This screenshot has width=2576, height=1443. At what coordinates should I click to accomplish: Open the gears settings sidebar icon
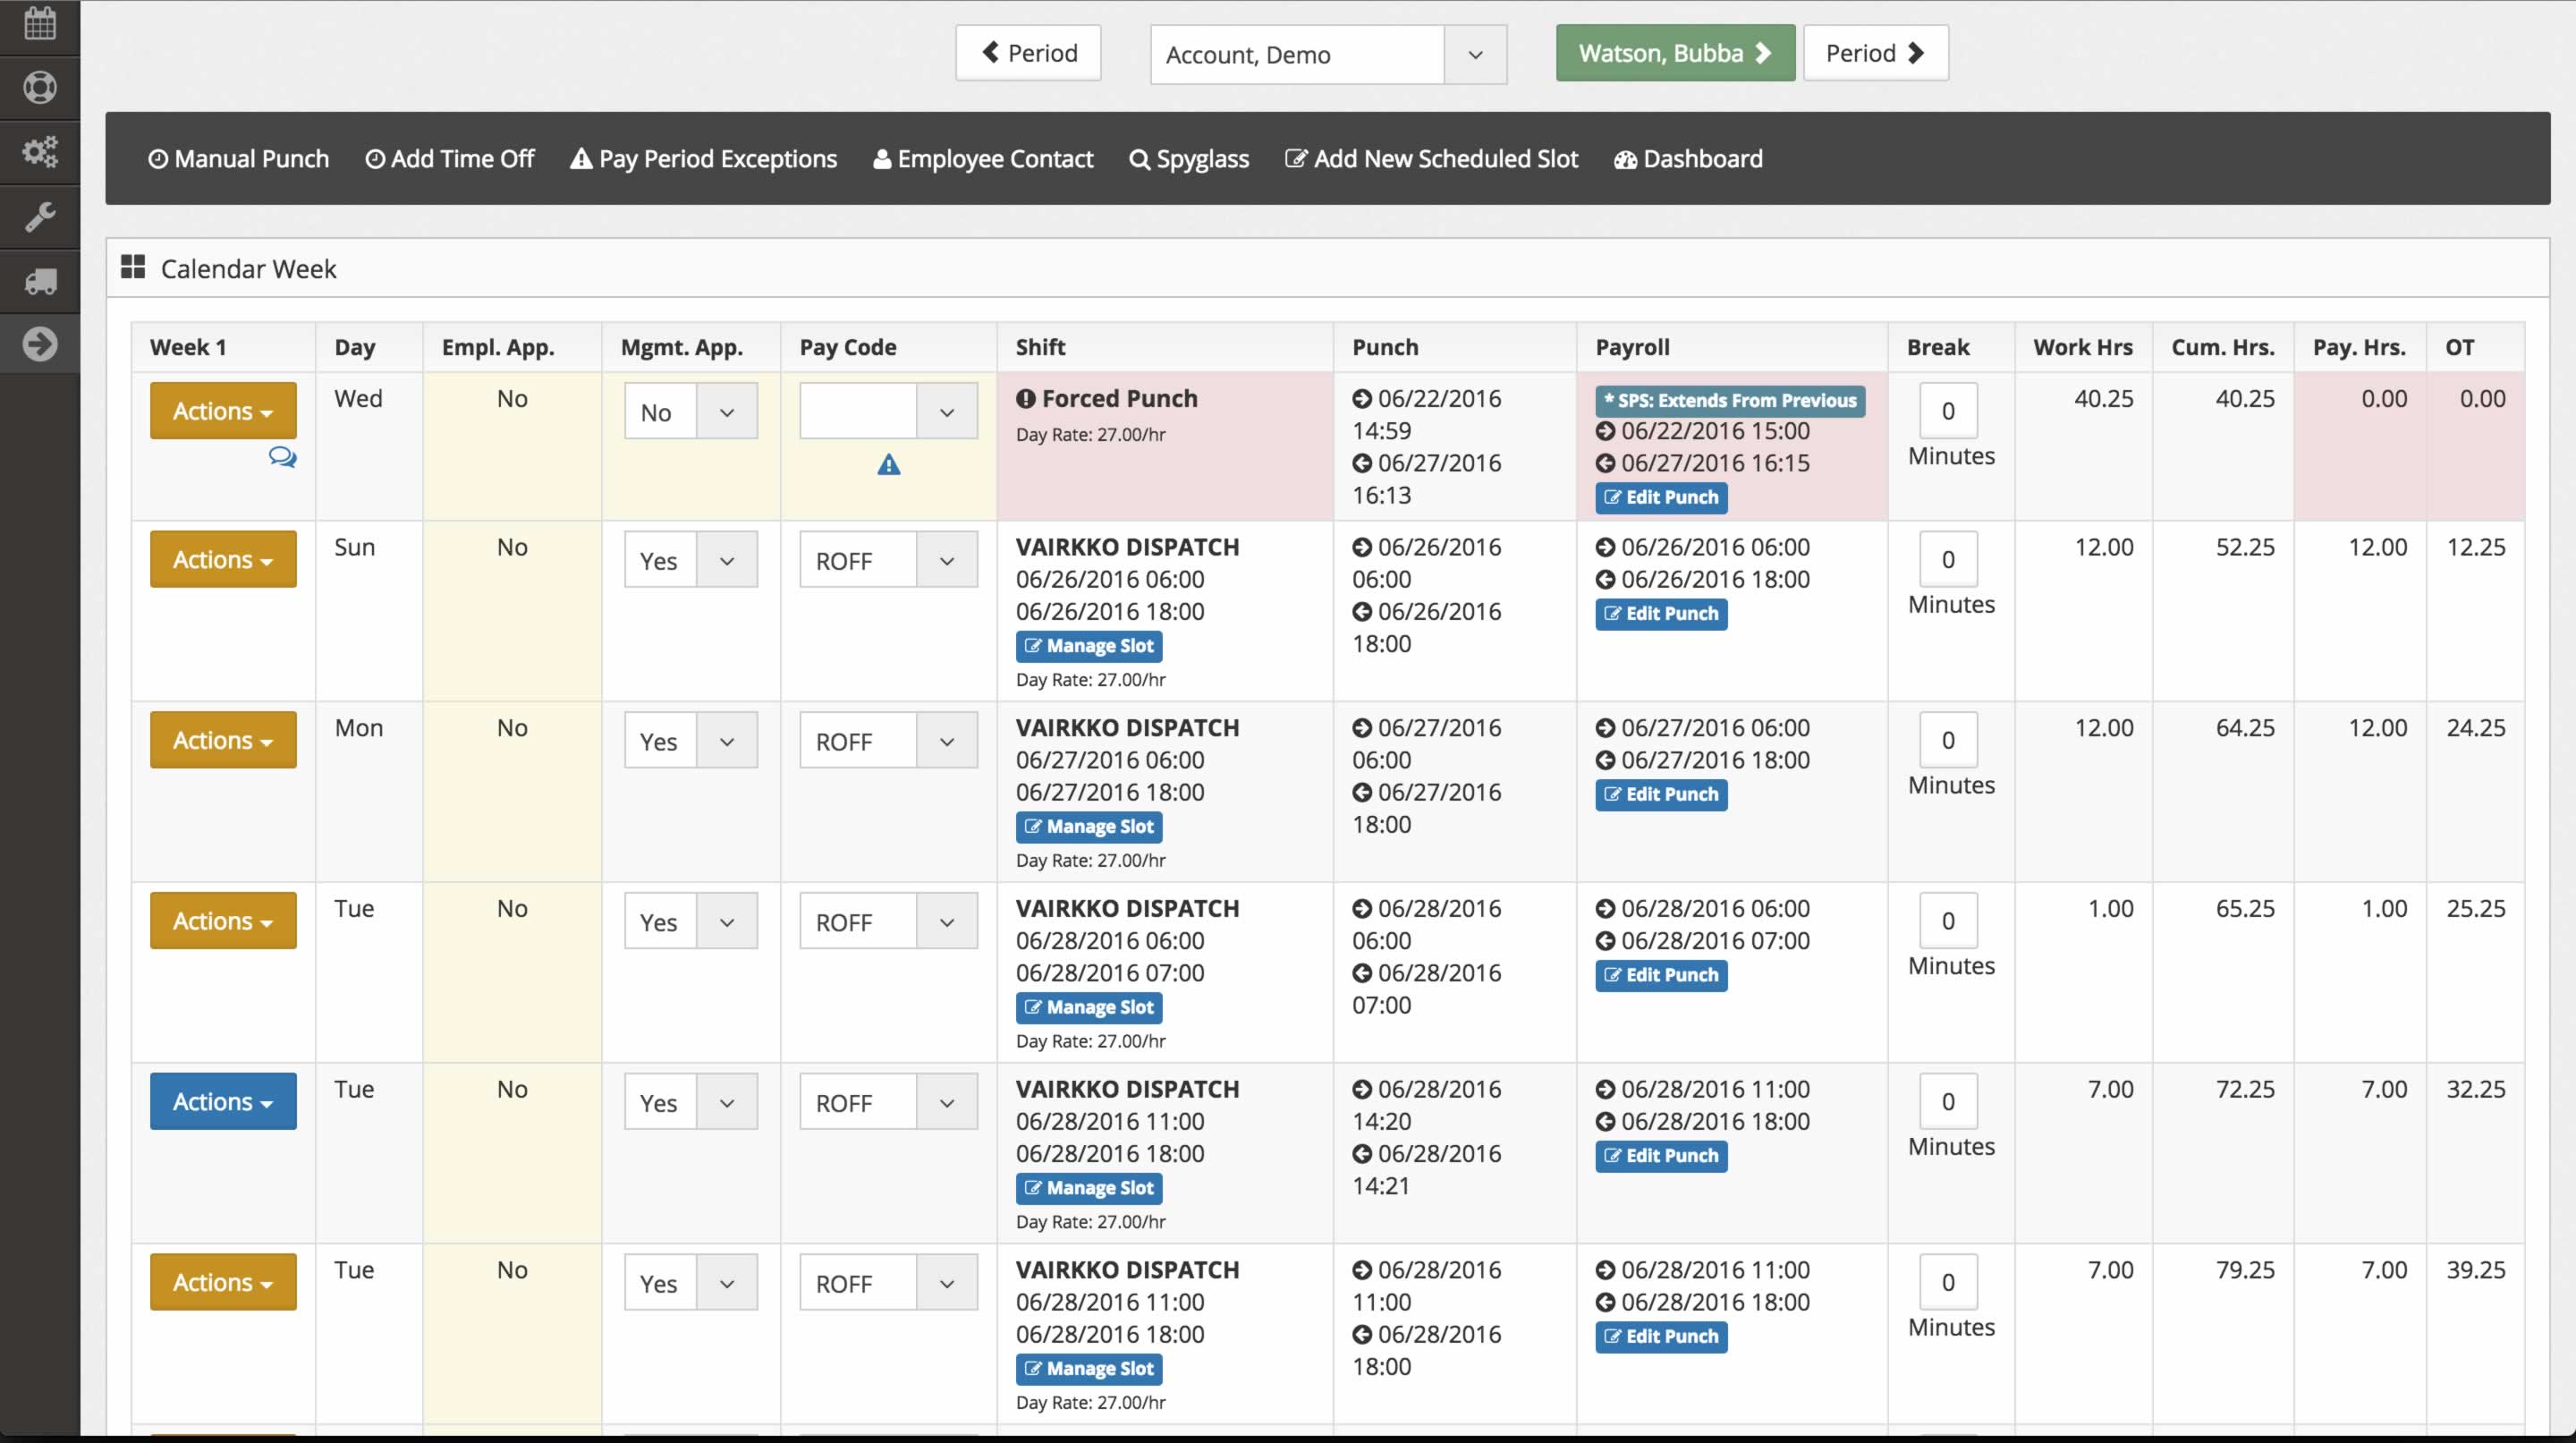pyautogui.click(x=39, y=152)
